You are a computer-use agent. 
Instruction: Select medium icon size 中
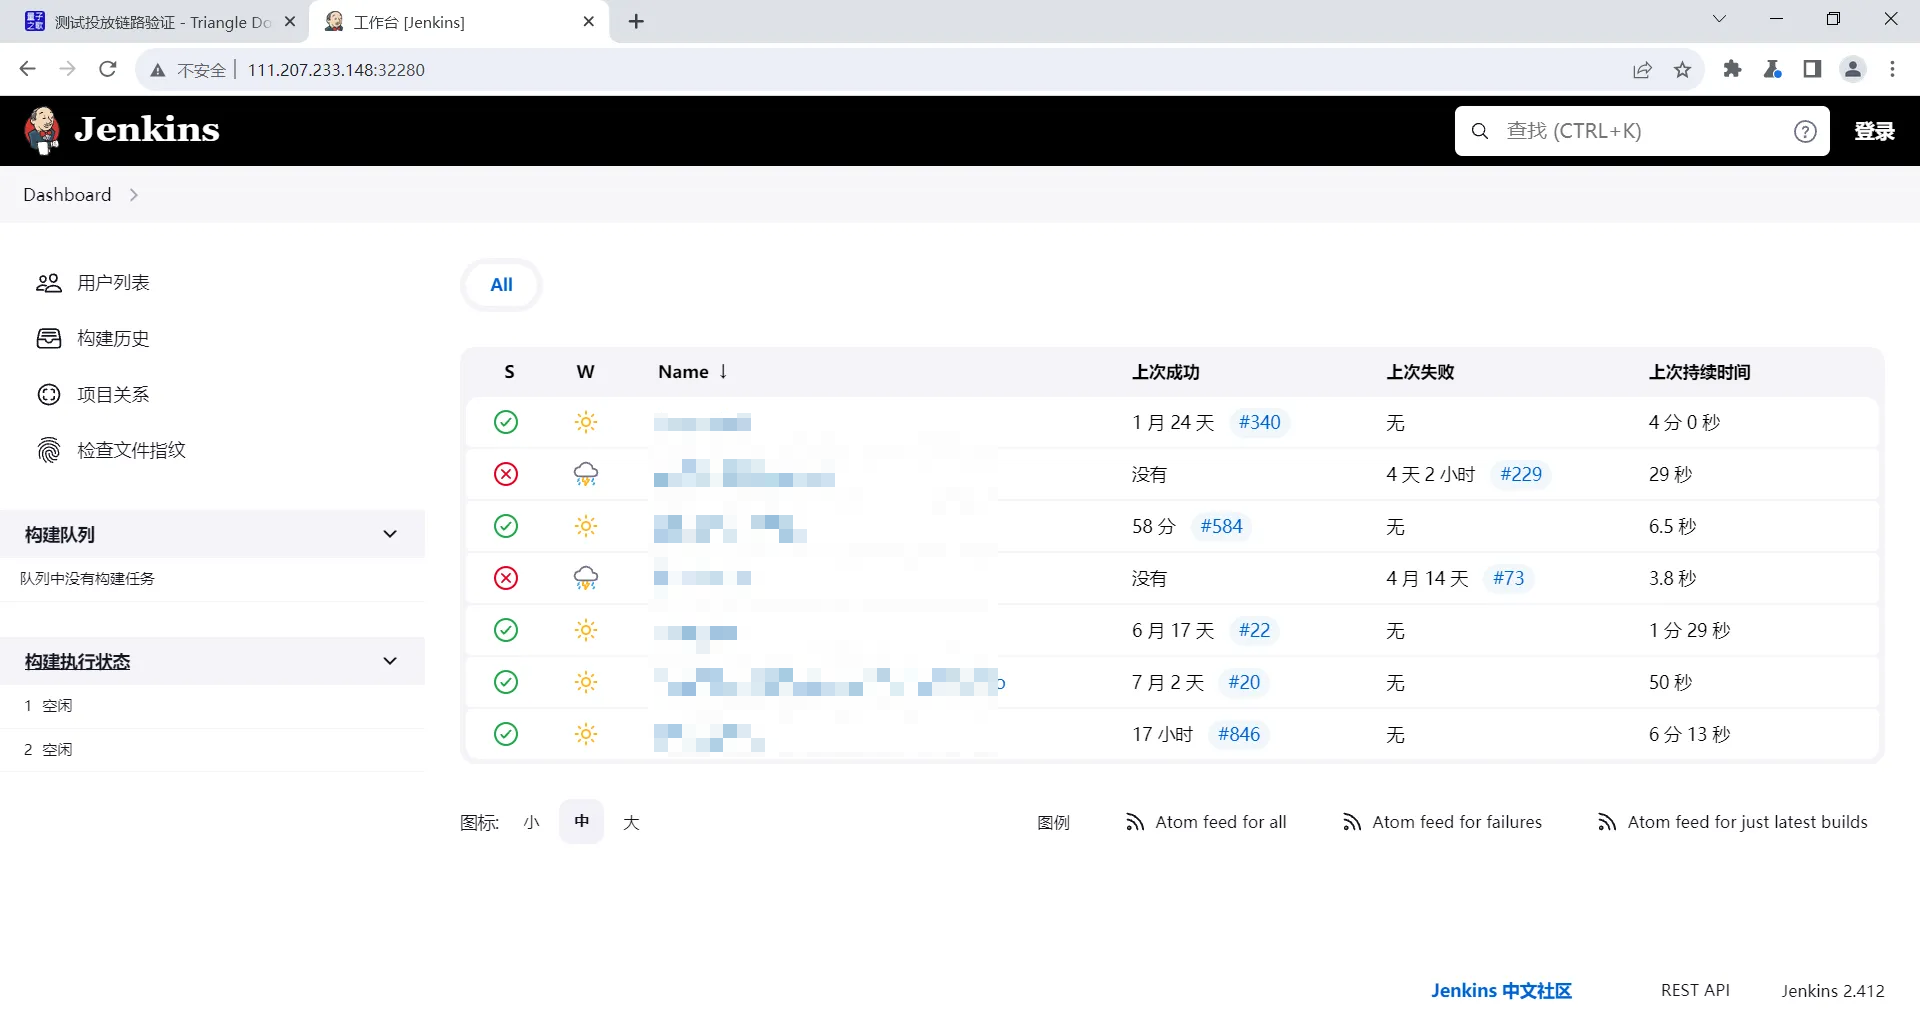point(581,822)
